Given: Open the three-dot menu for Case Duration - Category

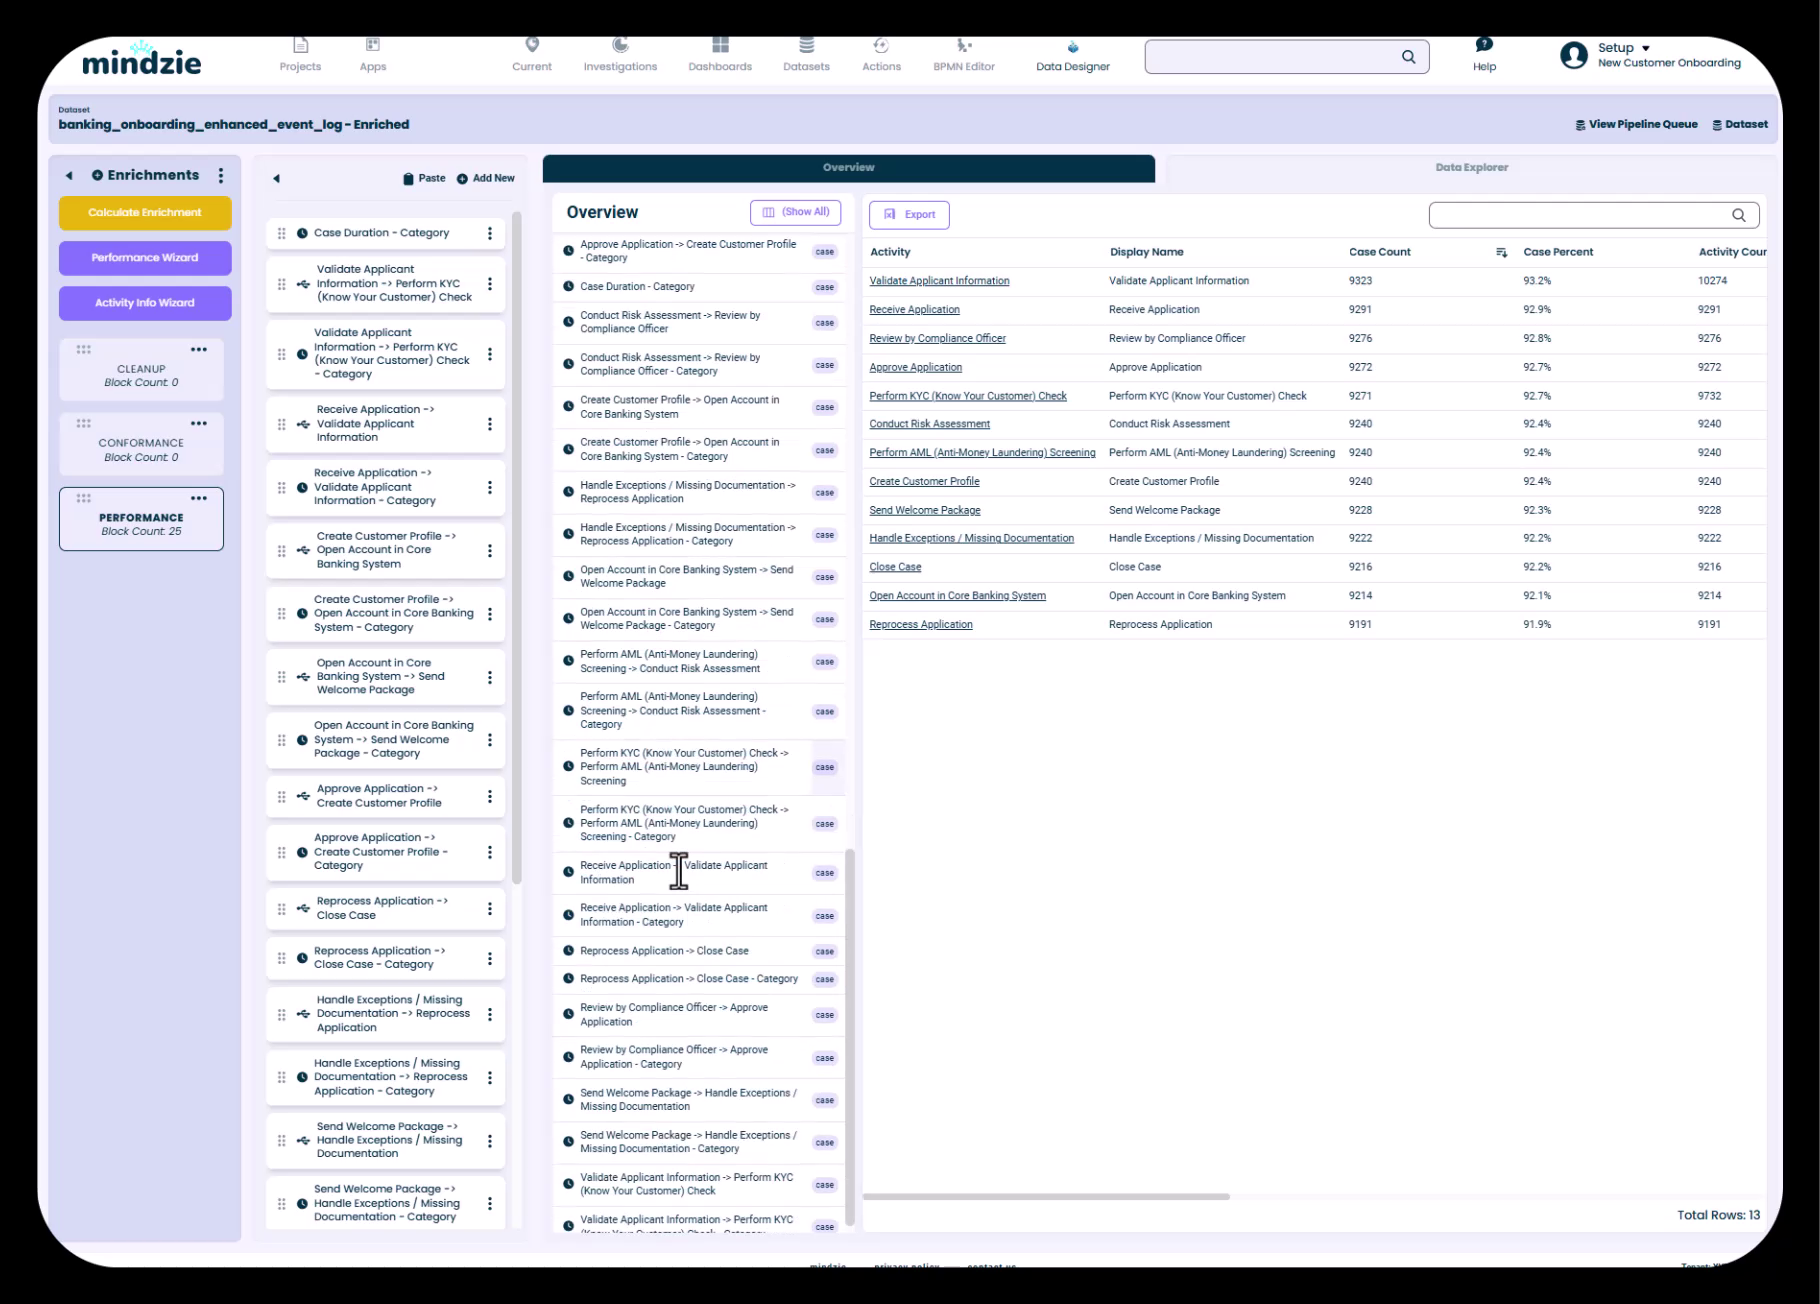Looking at the screenshot, I should pyautogui.click(x=489, y=233).
